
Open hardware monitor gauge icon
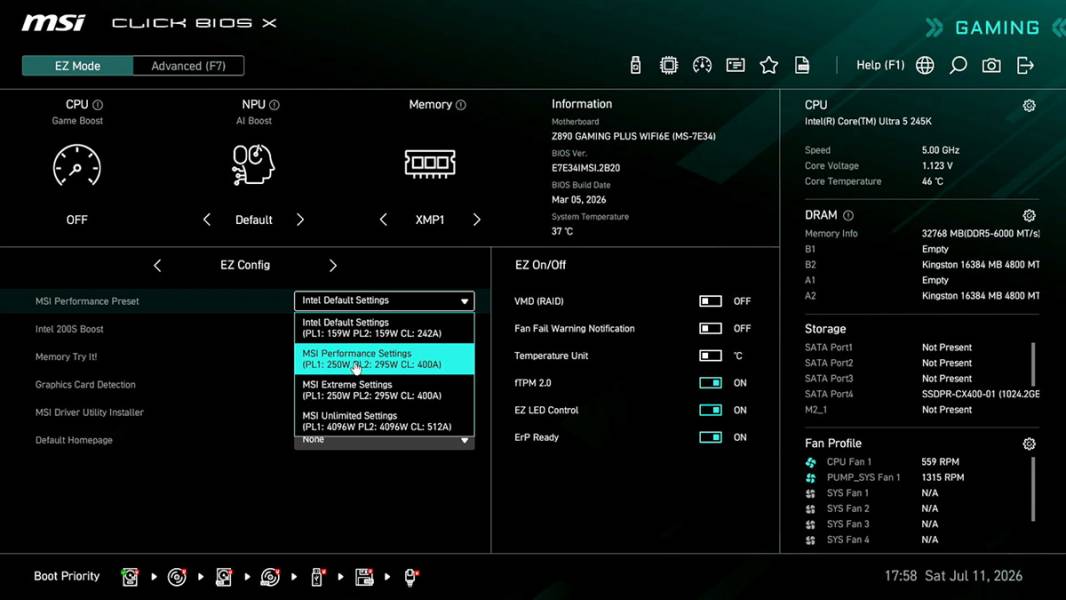tap(702, 65)
